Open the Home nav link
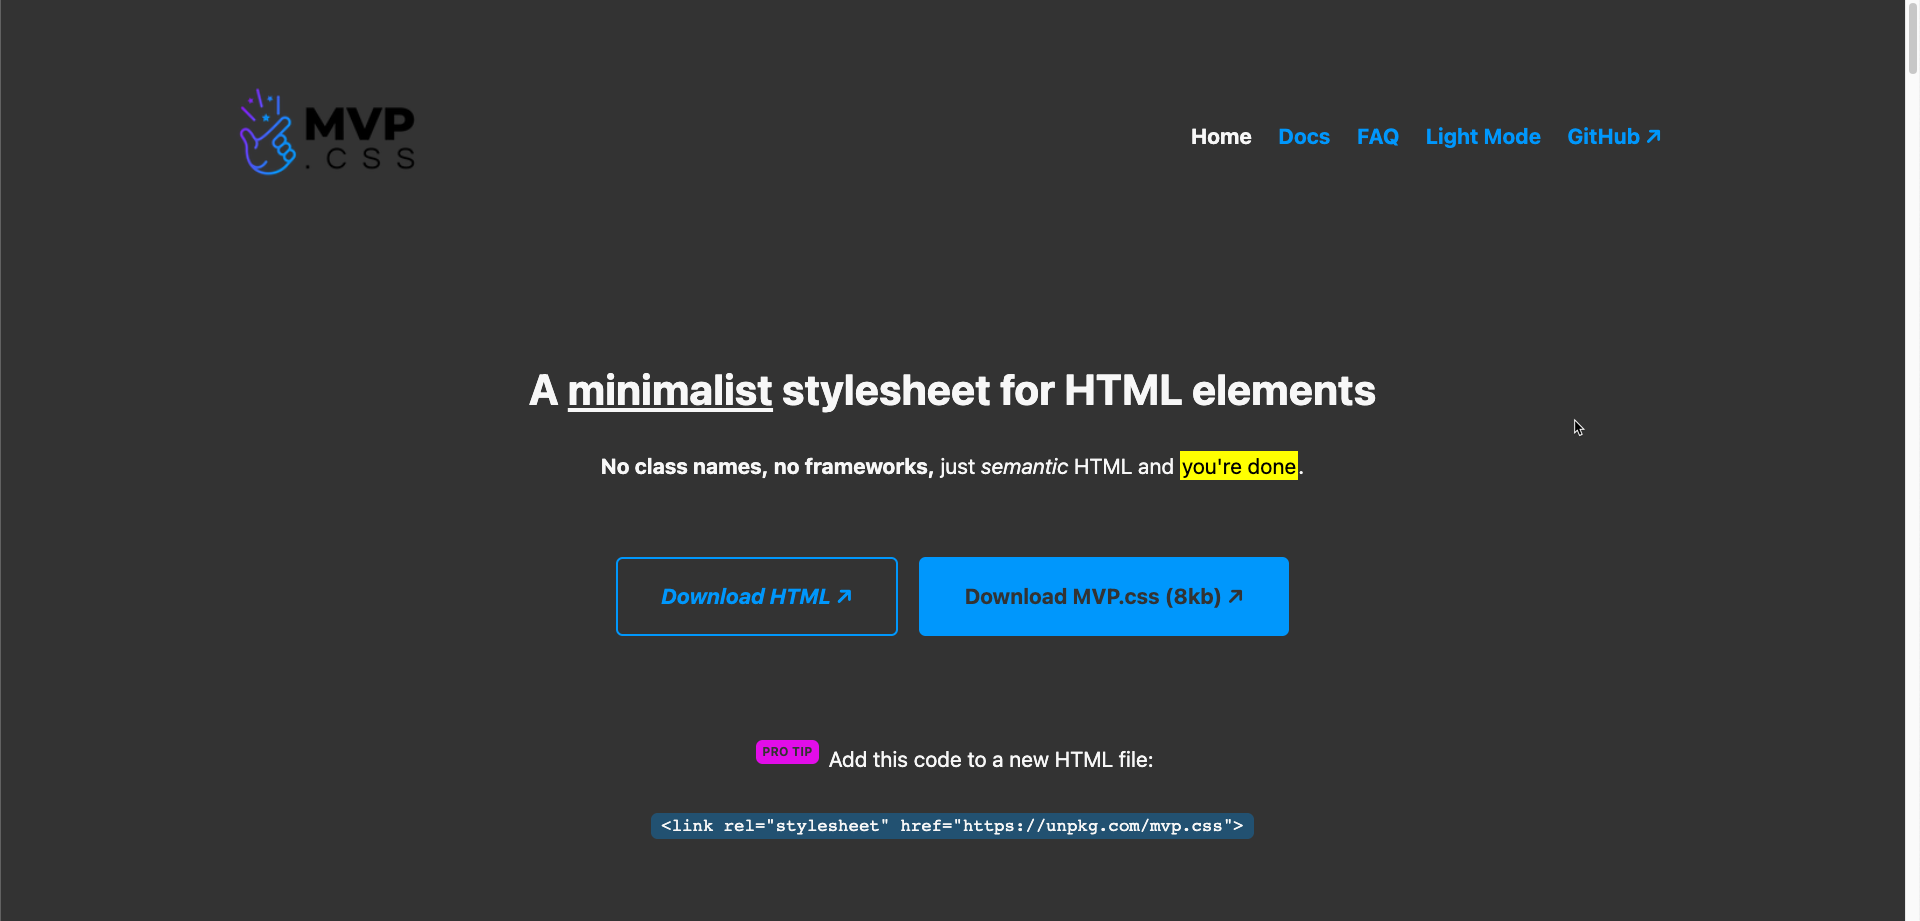 click(x=1220, y=137)
